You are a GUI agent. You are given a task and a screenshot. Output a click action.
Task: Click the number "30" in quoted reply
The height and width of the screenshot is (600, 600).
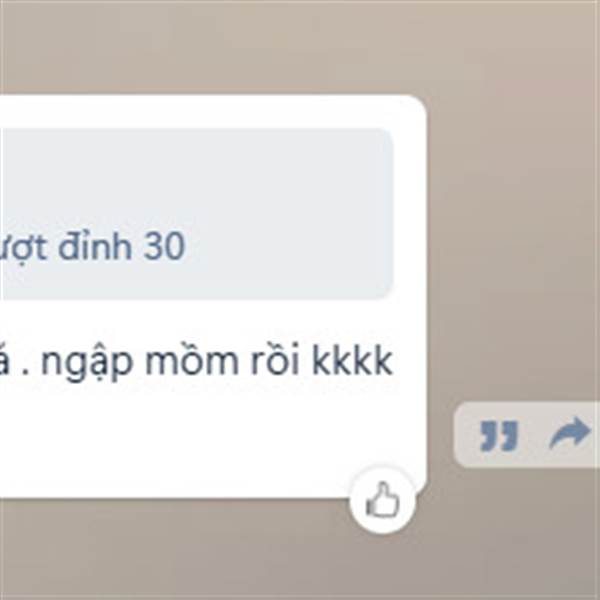[164, 246]
